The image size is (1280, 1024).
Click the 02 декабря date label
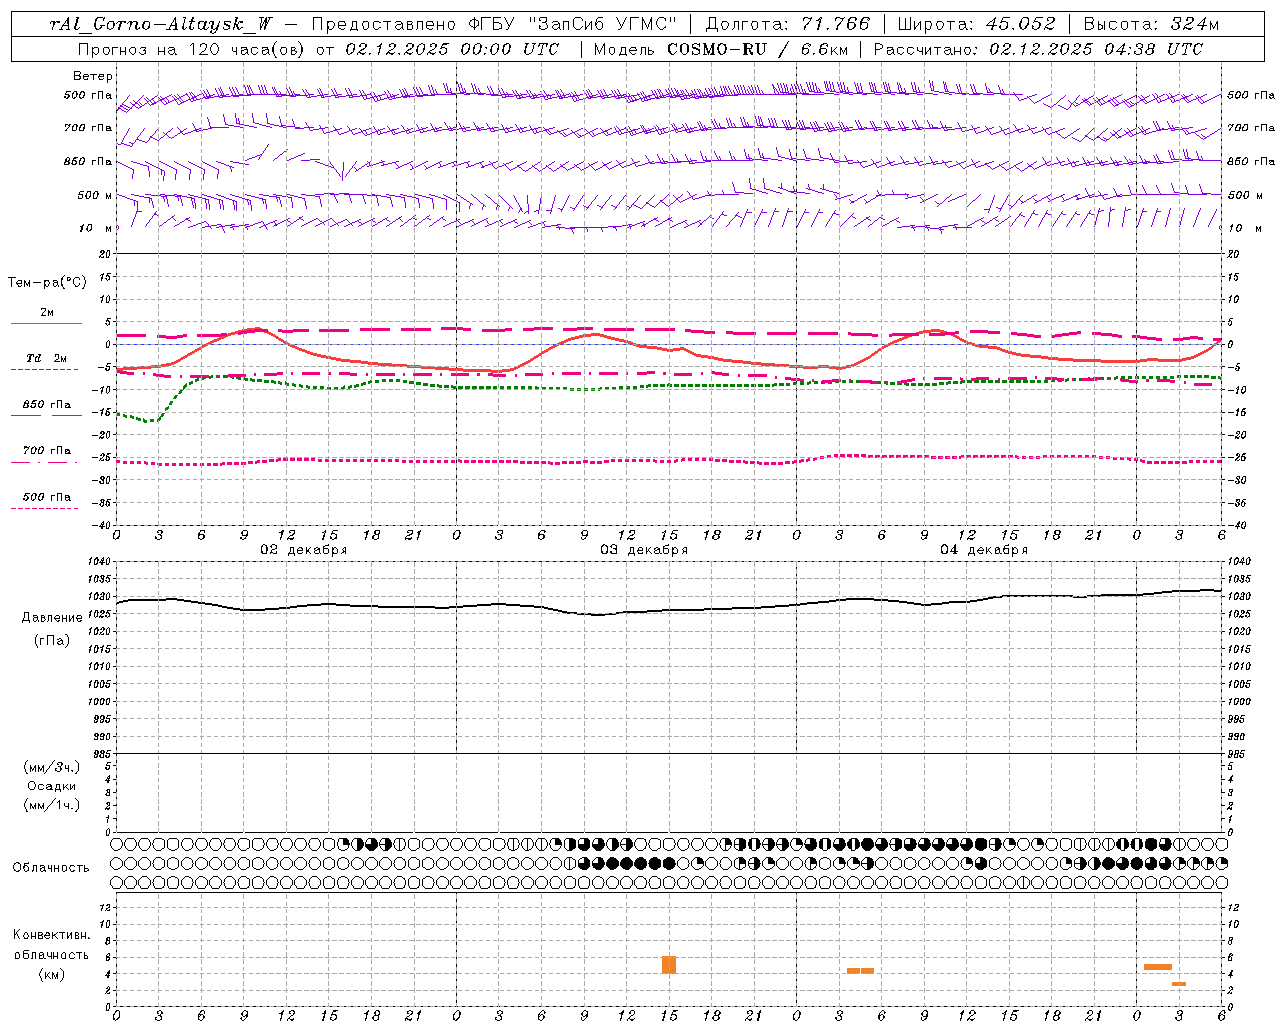304,550
